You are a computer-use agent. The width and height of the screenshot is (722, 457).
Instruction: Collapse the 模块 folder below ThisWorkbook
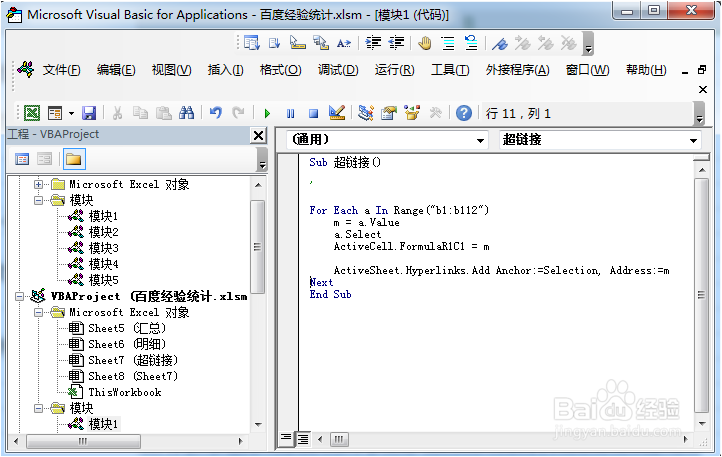click(39, 408)
